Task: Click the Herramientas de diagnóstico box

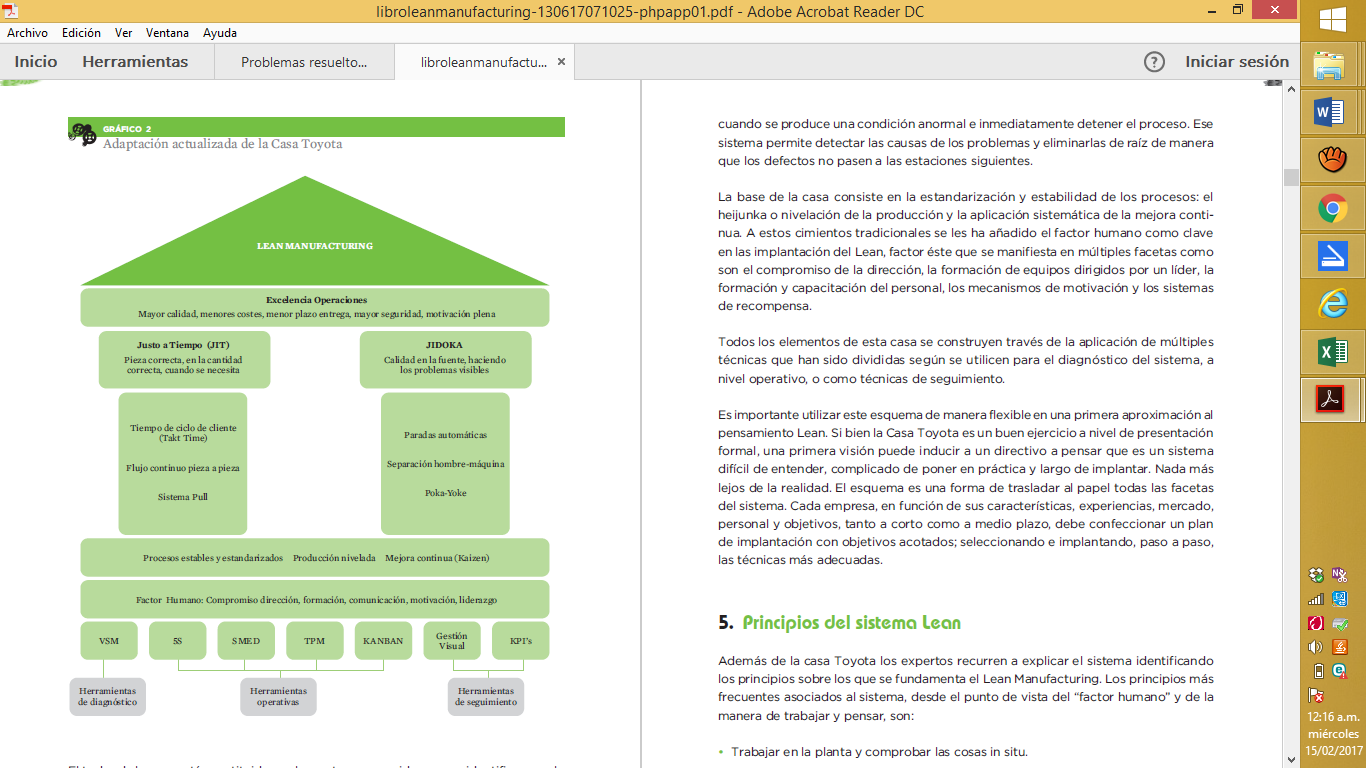Action: [108, 697]
